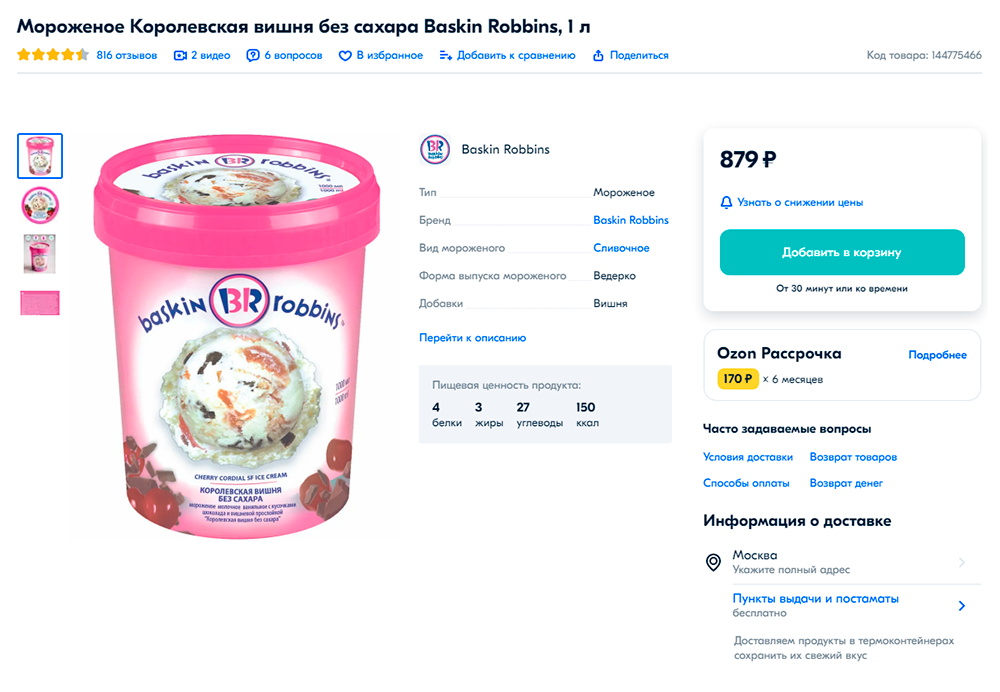The image size is (1000, 692).
Task: Select the first product thumbnail
Action: tap(40, 156)
